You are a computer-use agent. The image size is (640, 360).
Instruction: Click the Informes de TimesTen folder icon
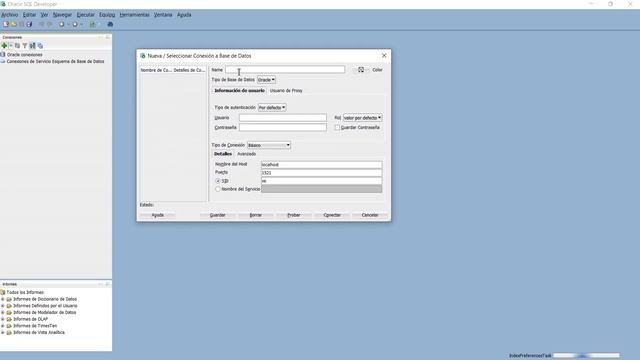(x=9, y=326)
